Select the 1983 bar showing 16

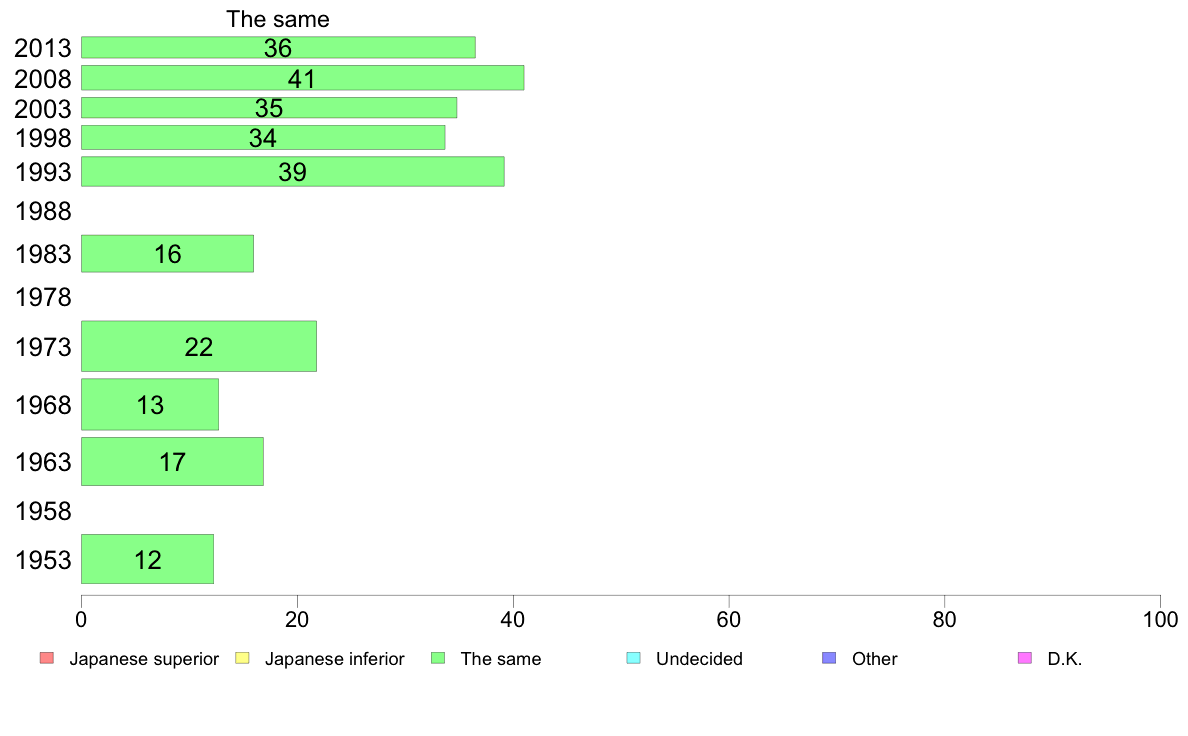[167, 253]
